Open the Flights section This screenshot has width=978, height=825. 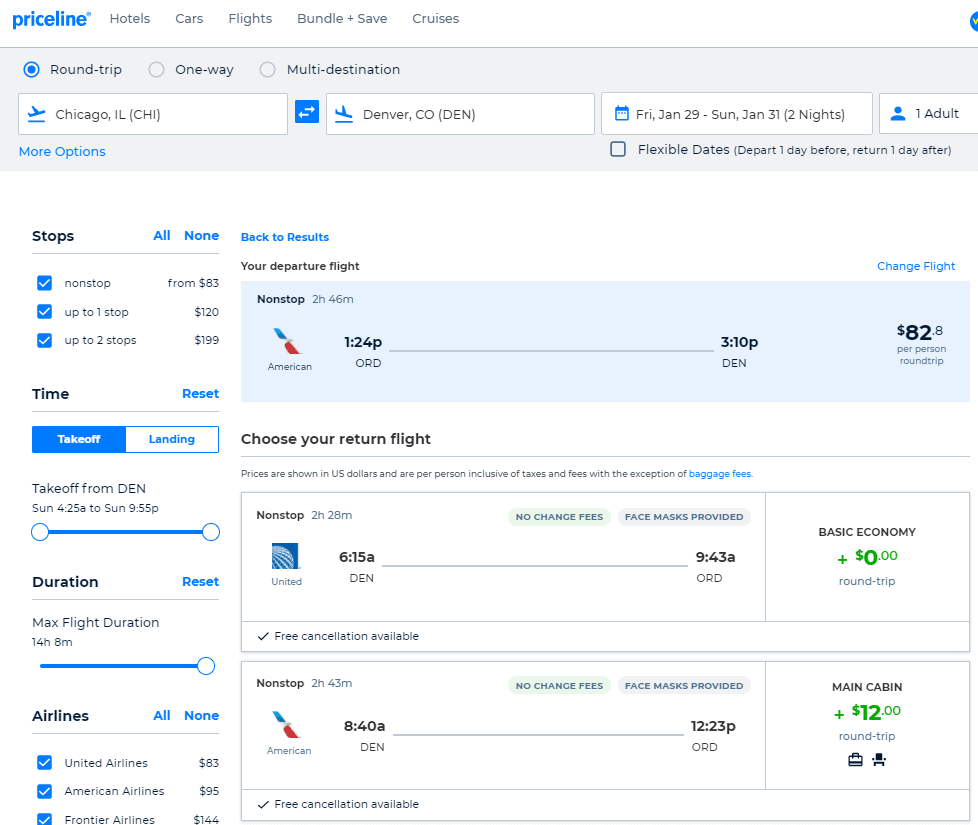(x=250, y=19)
